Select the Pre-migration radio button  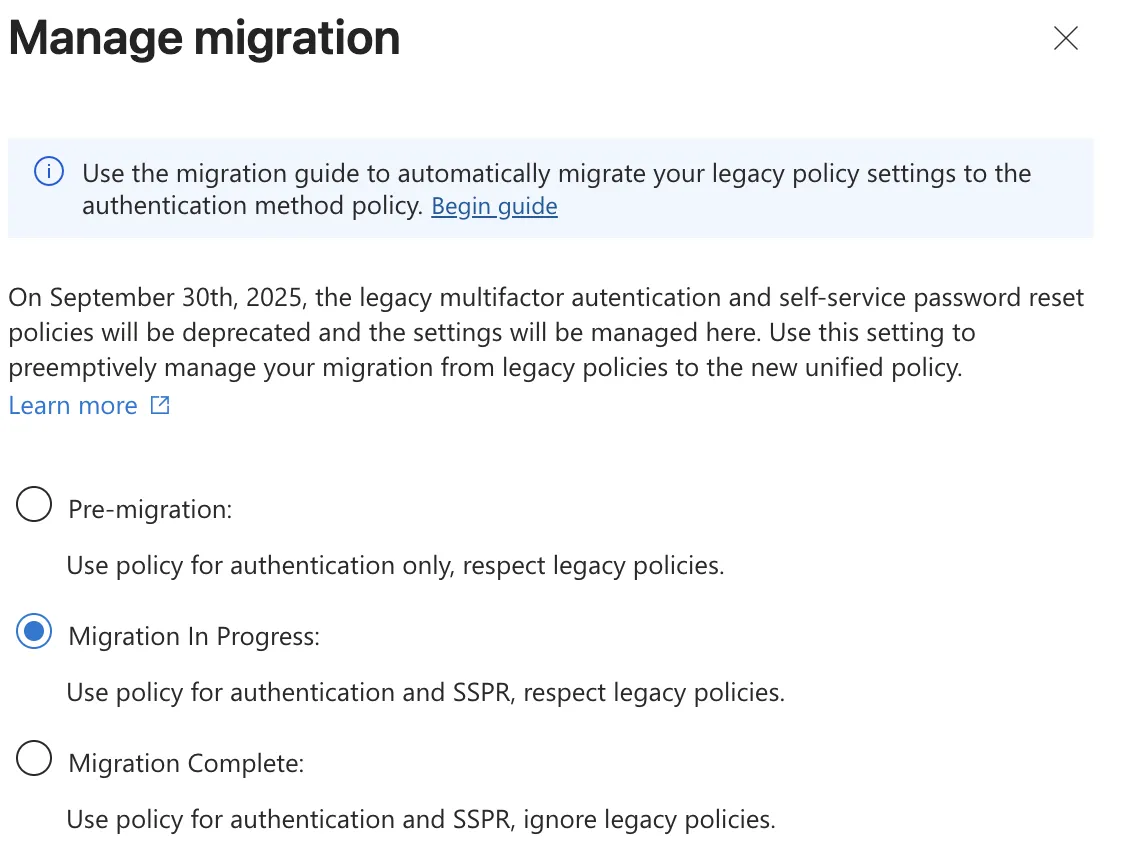(33, 505)
